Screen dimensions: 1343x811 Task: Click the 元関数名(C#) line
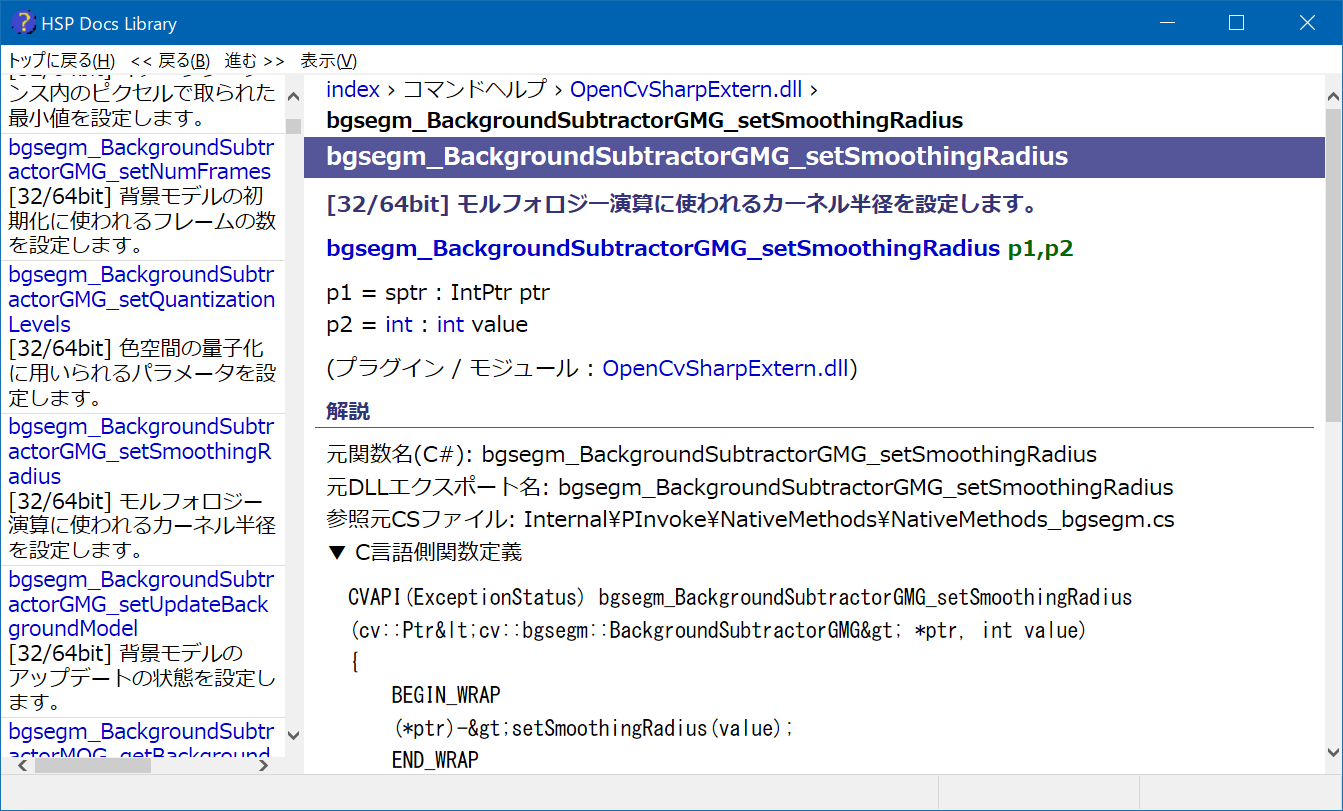[x=712, y=455]
